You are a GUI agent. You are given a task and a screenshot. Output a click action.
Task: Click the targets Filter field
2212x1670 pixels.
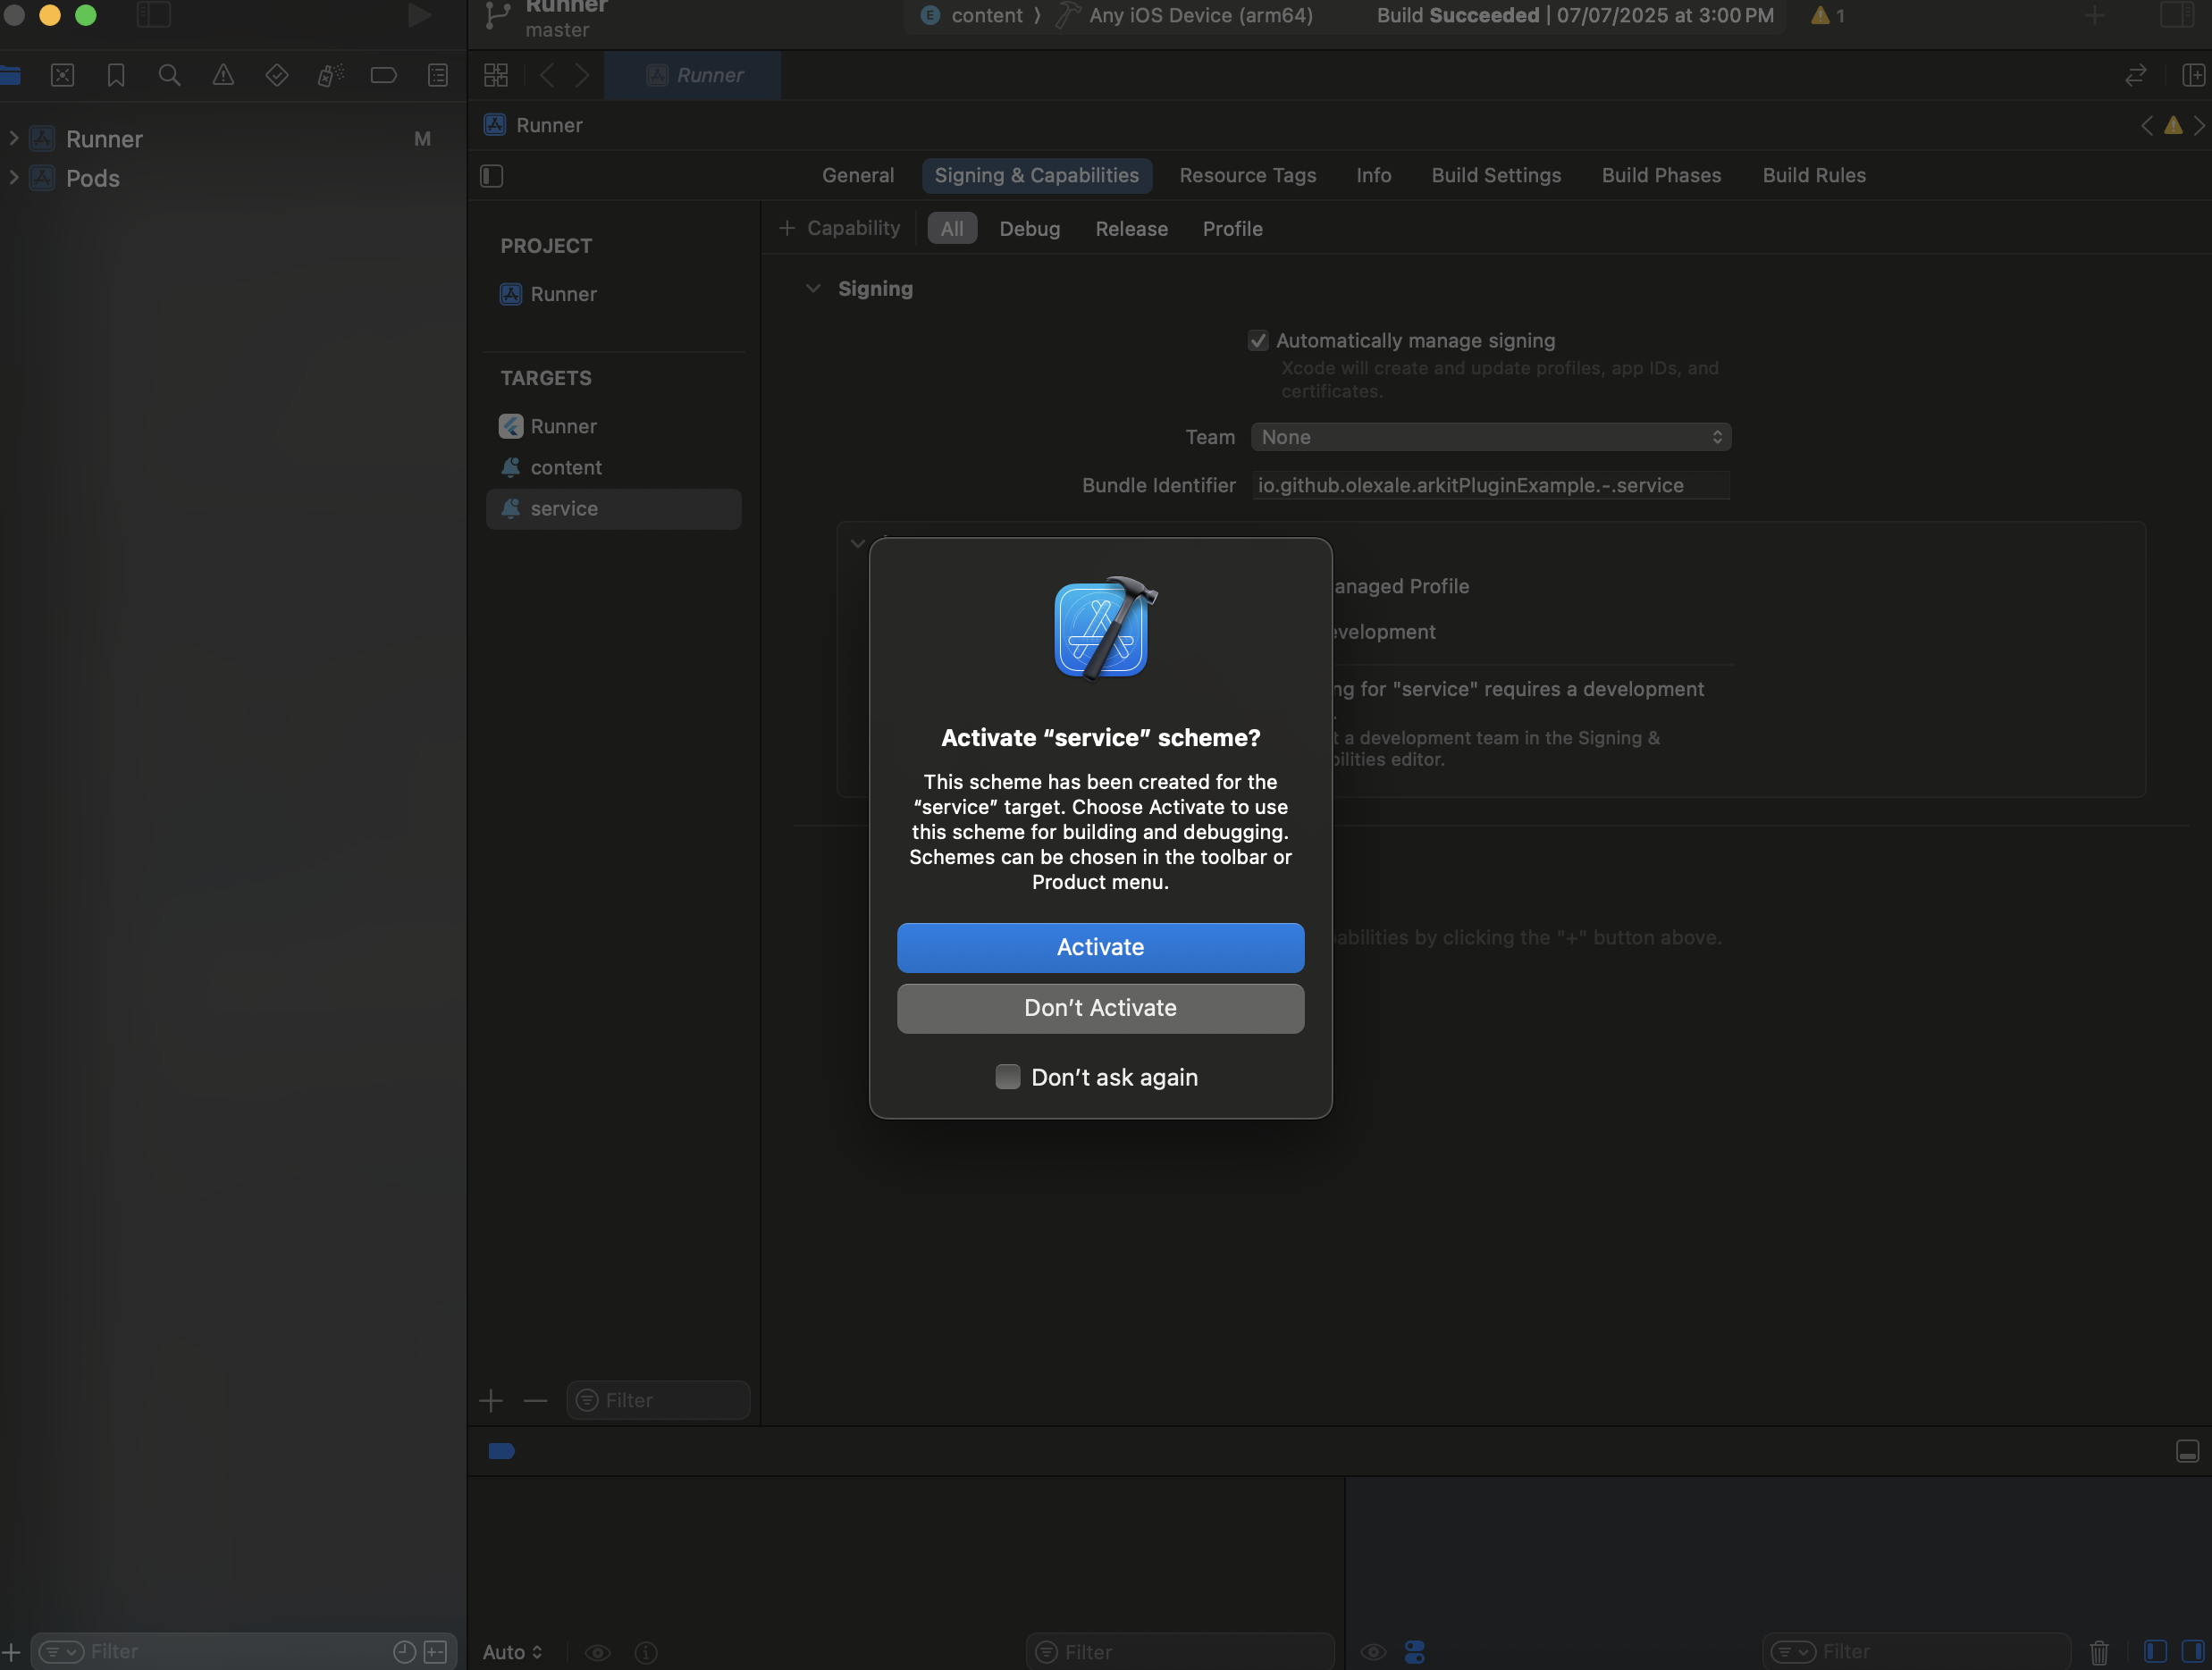658,1400
